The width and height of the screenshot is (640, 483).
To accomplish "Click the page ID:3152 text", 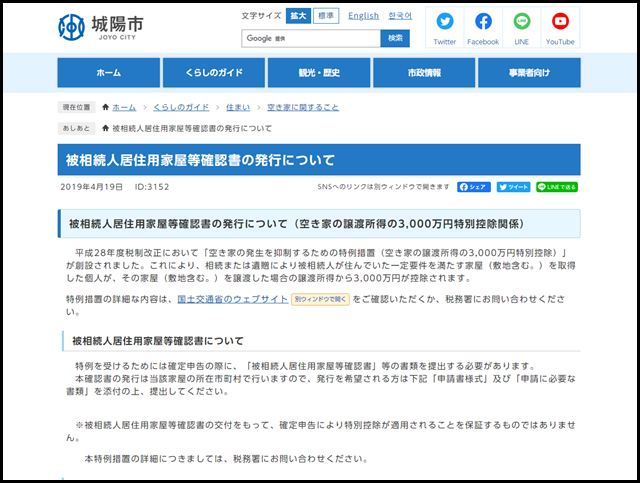I will coord(152,187).
